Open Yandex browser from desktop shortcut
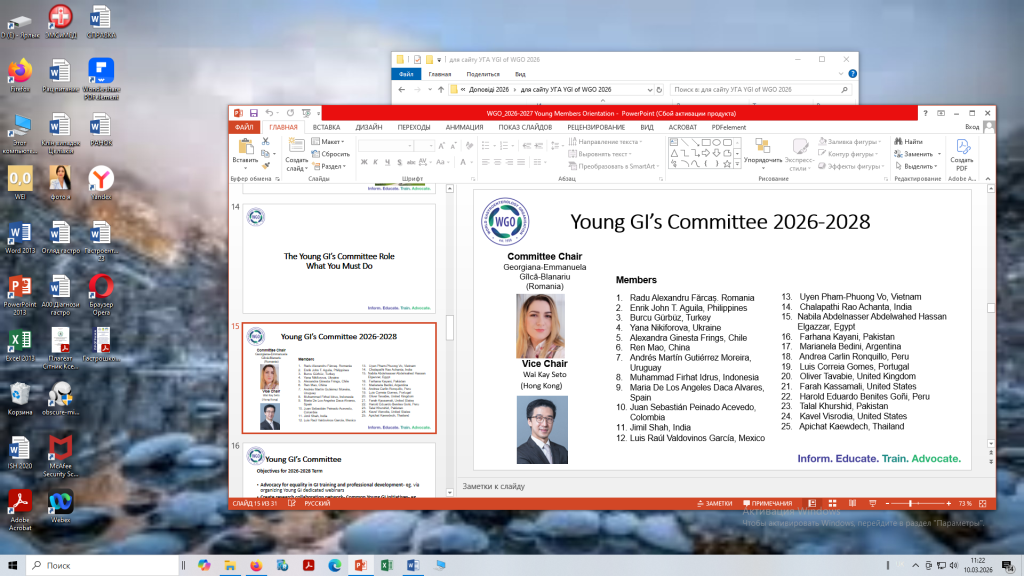Screen dimensions: 1024x576 pyautogui.click(x=101, y=180)
